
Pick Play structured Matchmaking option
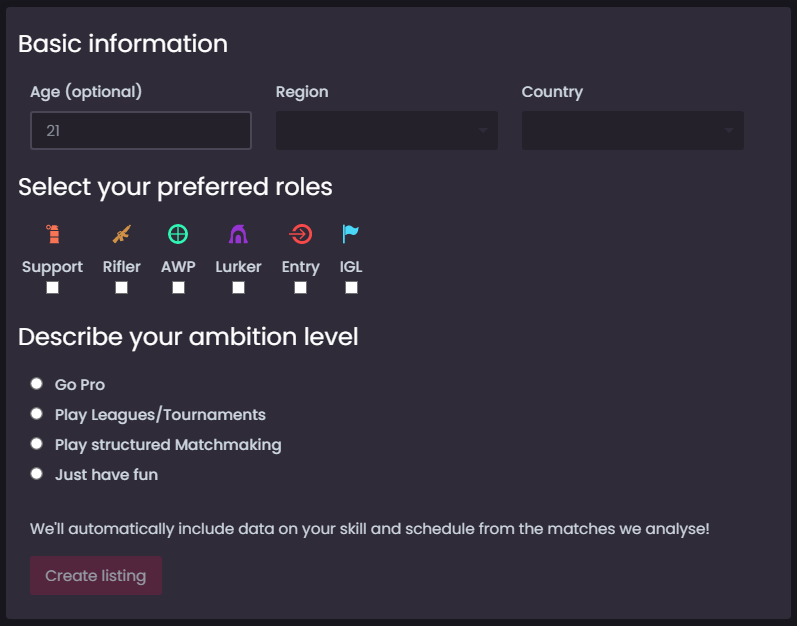pos(37,444)
